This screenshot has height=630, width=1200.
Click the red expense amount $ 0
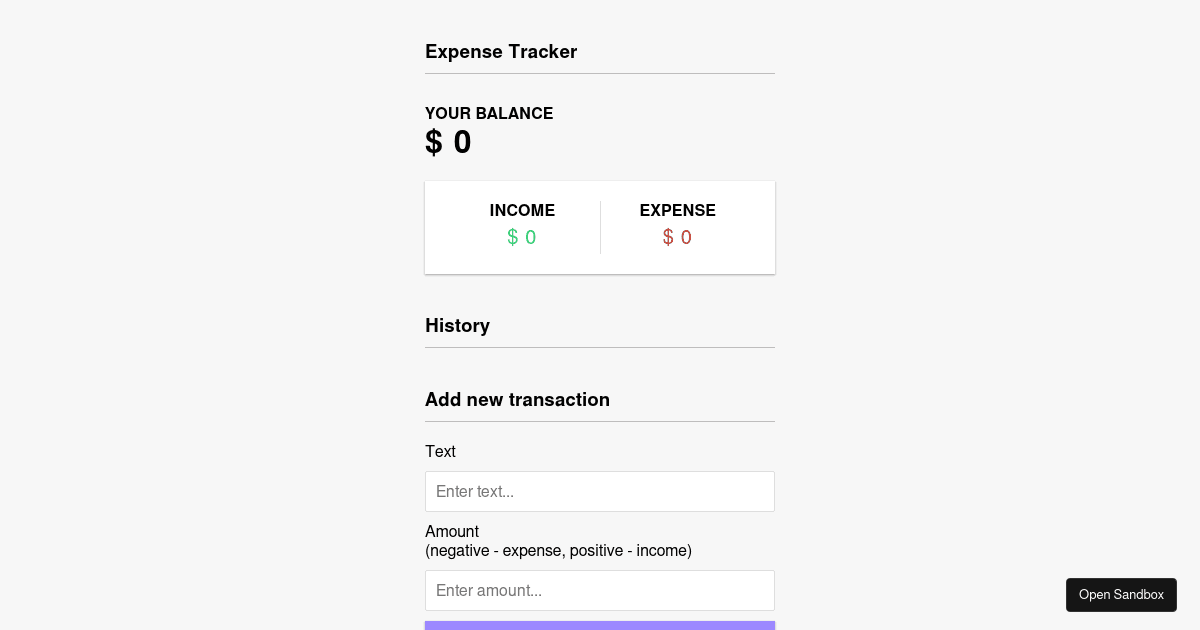pos(678,238)
